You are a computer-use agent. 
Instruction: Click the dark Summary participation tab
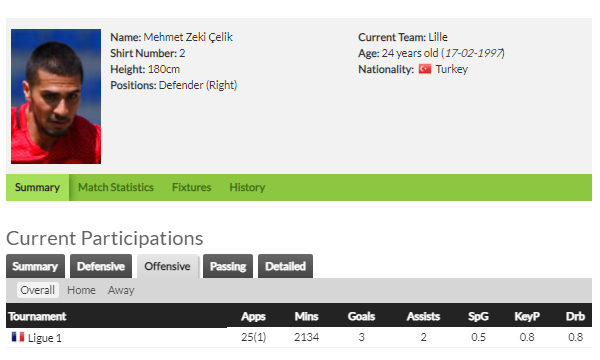point(35,266)
